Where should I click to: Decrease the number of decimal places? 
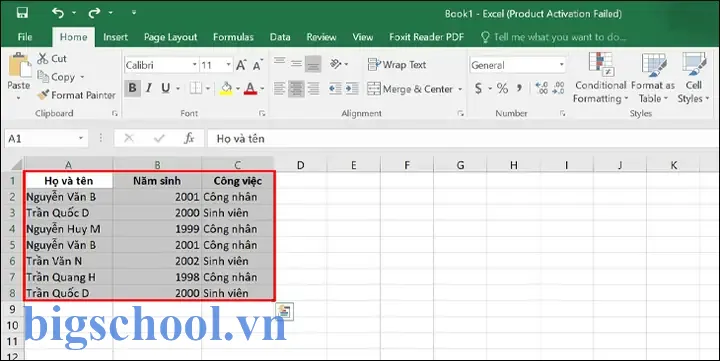(558, 88)
